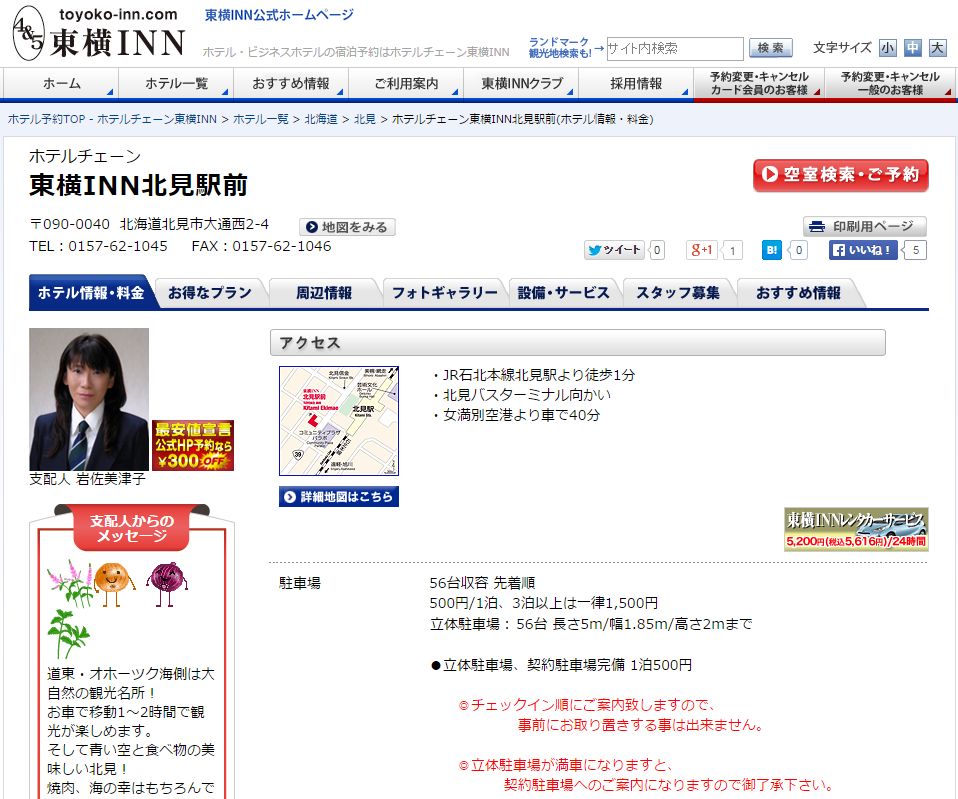Click breadcrumb link 北海道
958x799 pixels.
point(321,119)
